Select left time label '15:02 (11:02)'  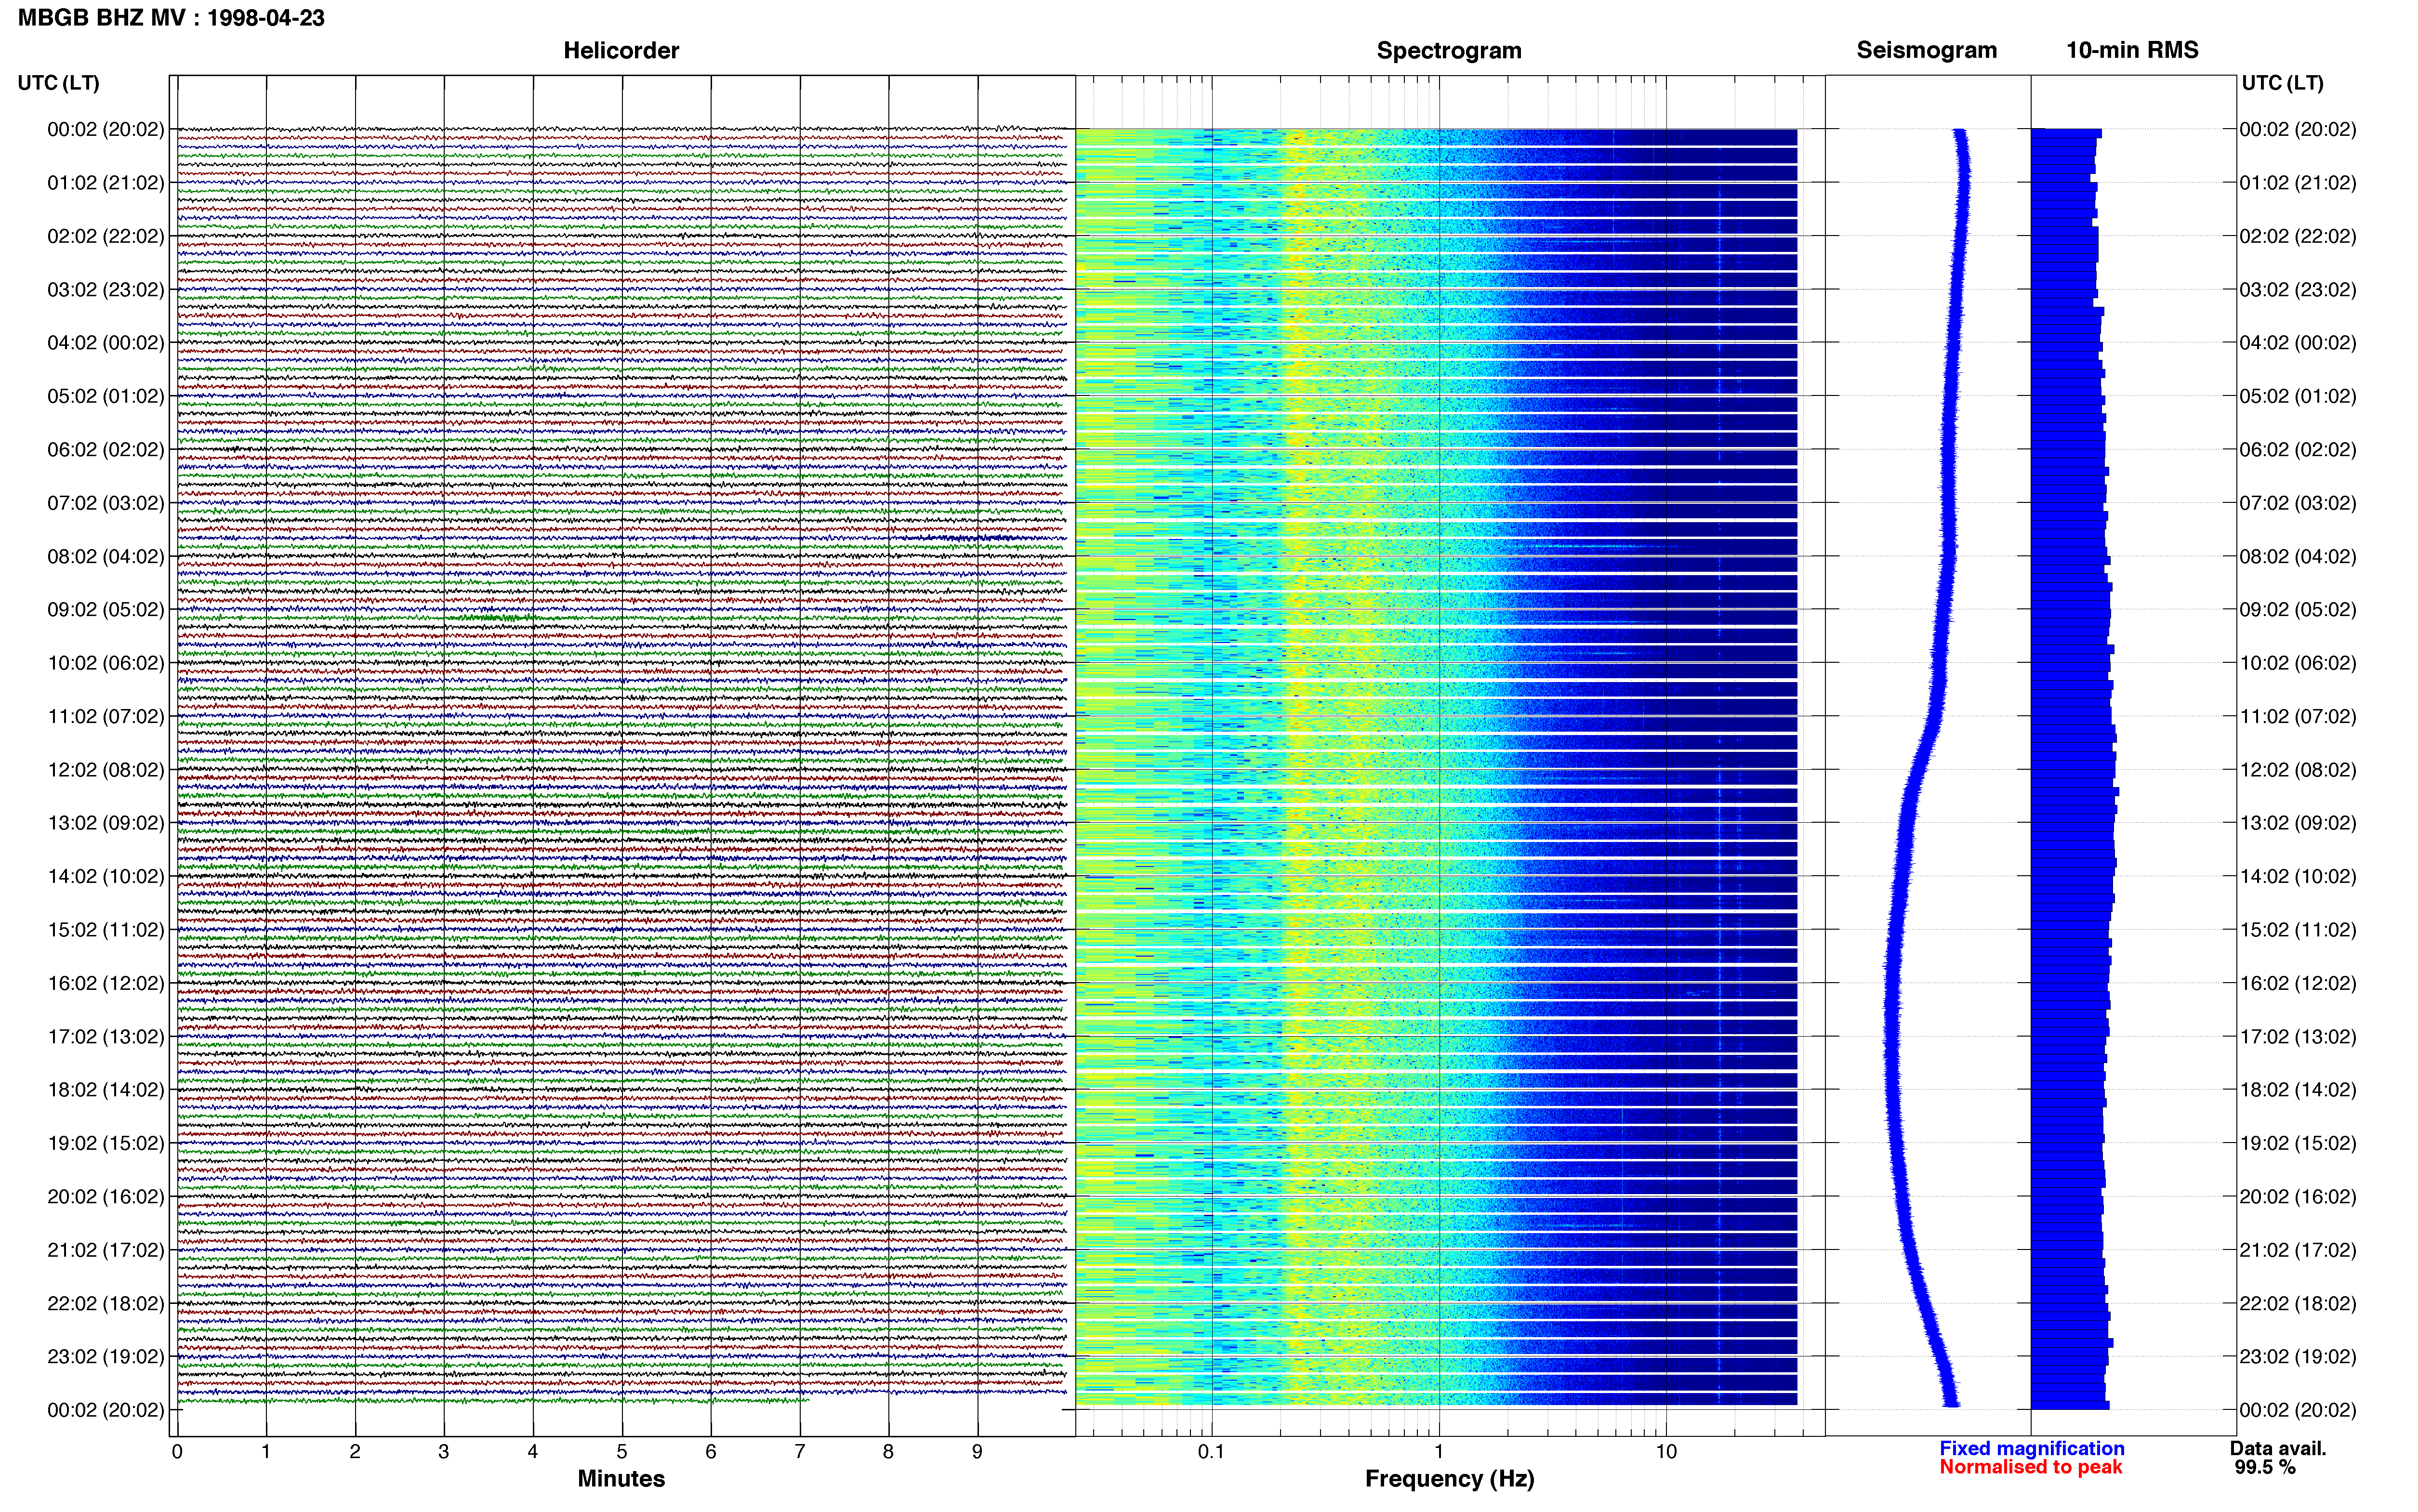tap(106, 930)
